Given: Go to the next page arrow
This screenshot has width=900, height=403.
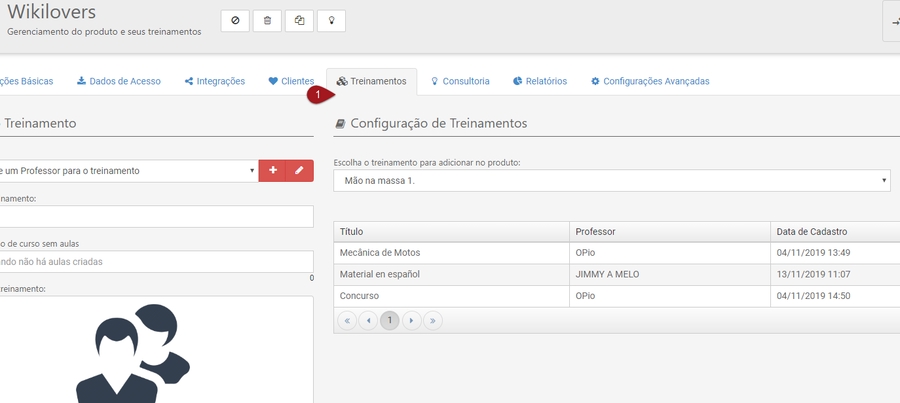Looking at the screenshot, I should pos(411,321).
